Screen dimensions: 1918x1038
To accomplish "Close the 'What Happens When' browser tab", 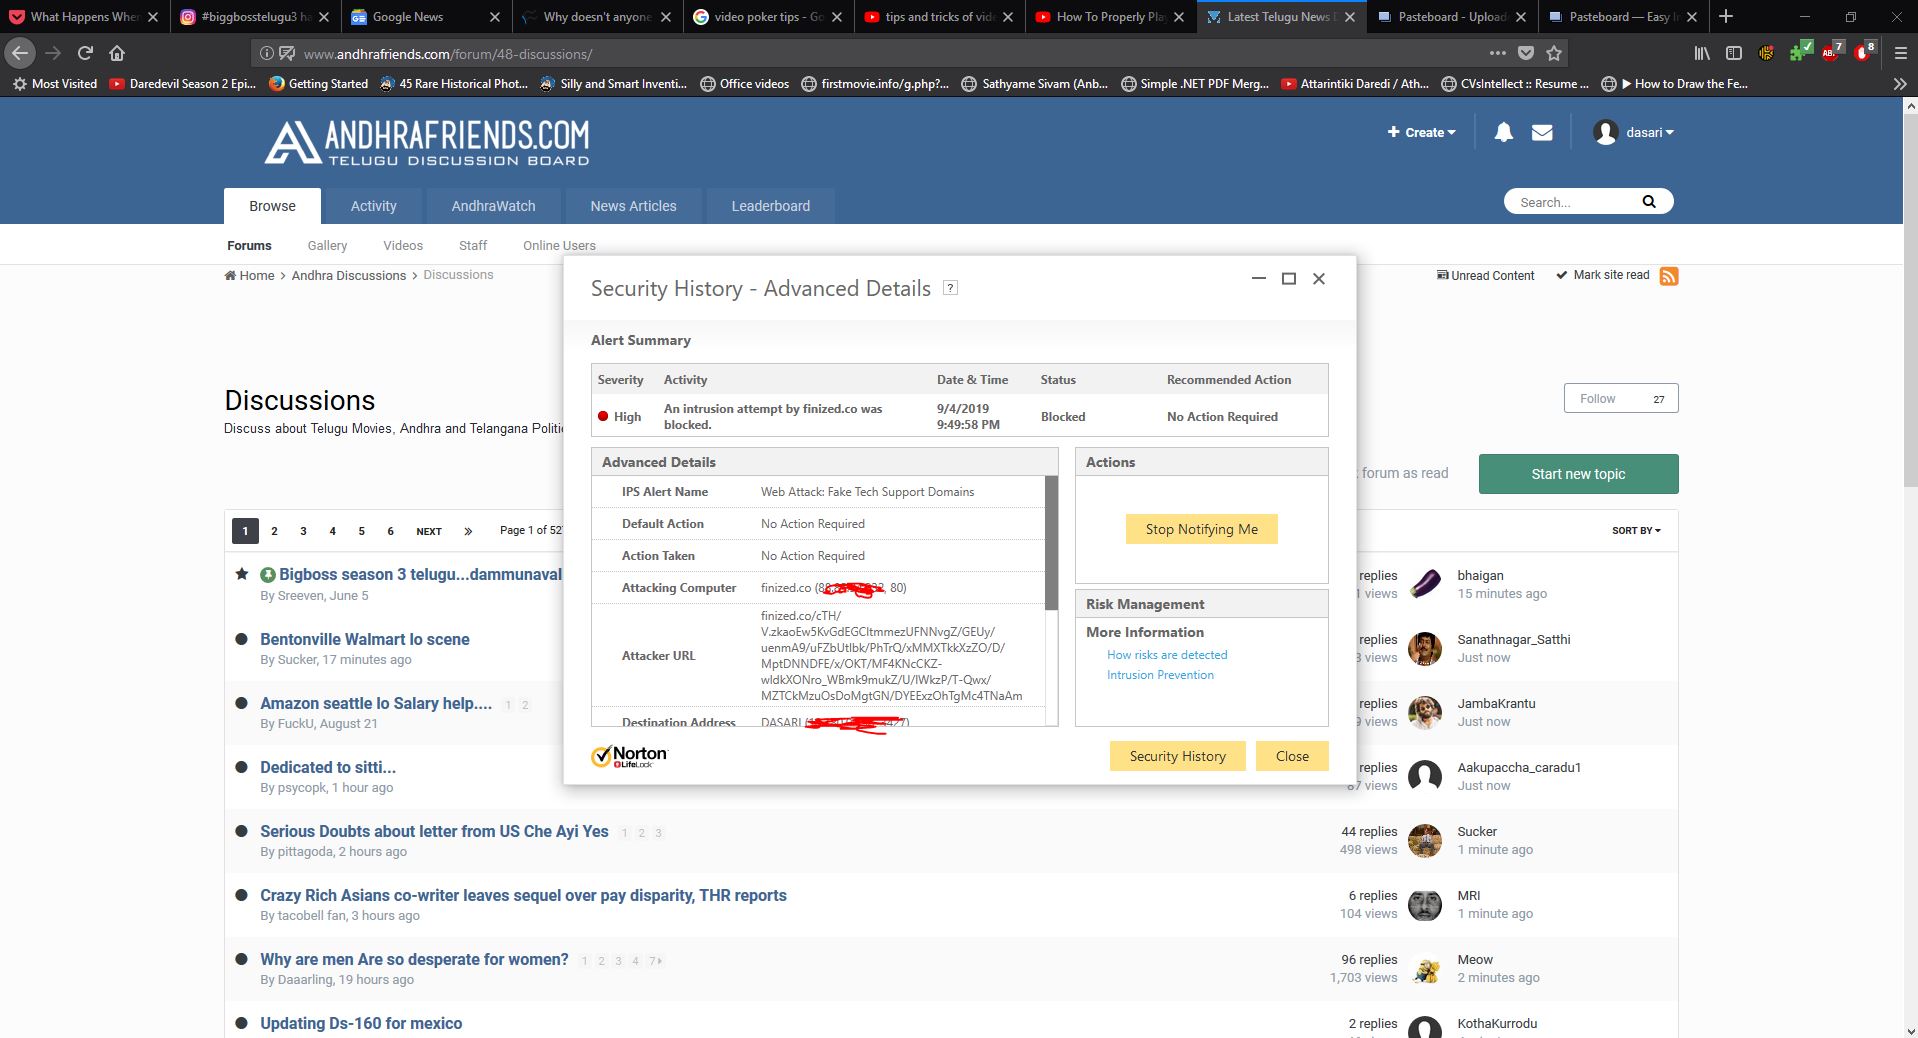I will (x=152, y=17).
